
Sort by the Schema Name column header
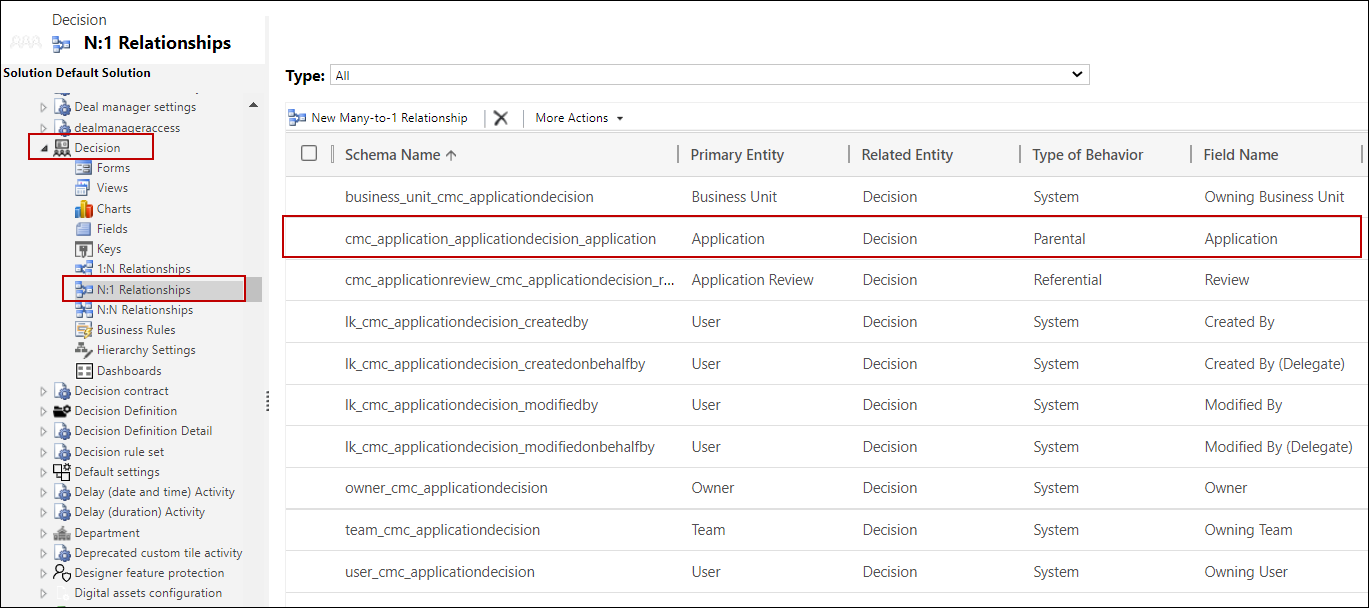pos(392,155)
